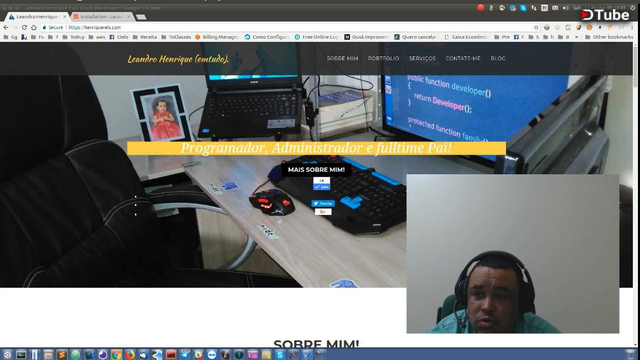Image resolution: width=640 pixels, height=360 pixels.
Task: Open the Caixa Econômic bookmark
Action: coord(467,37)
